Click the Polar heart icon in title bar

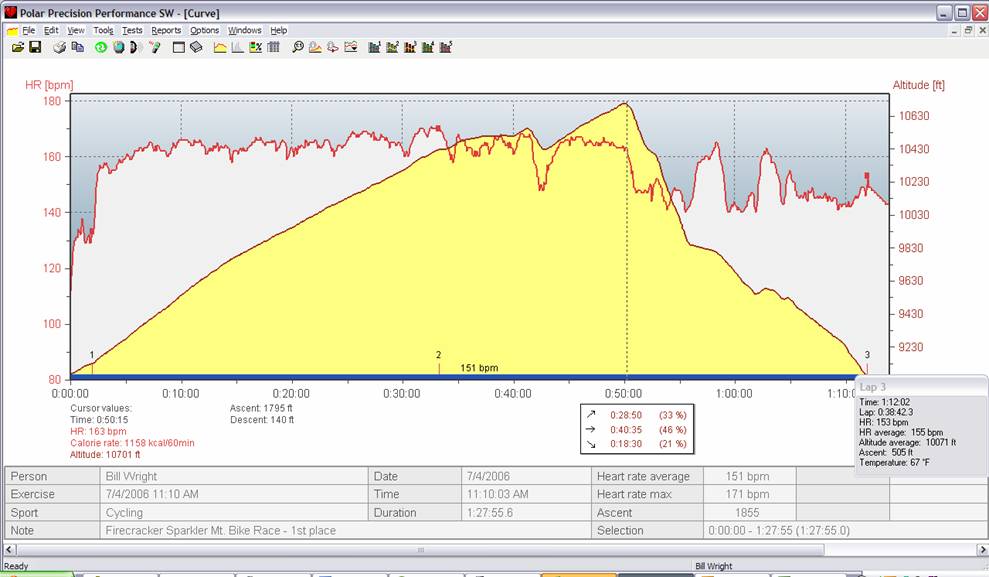(10, 12)
